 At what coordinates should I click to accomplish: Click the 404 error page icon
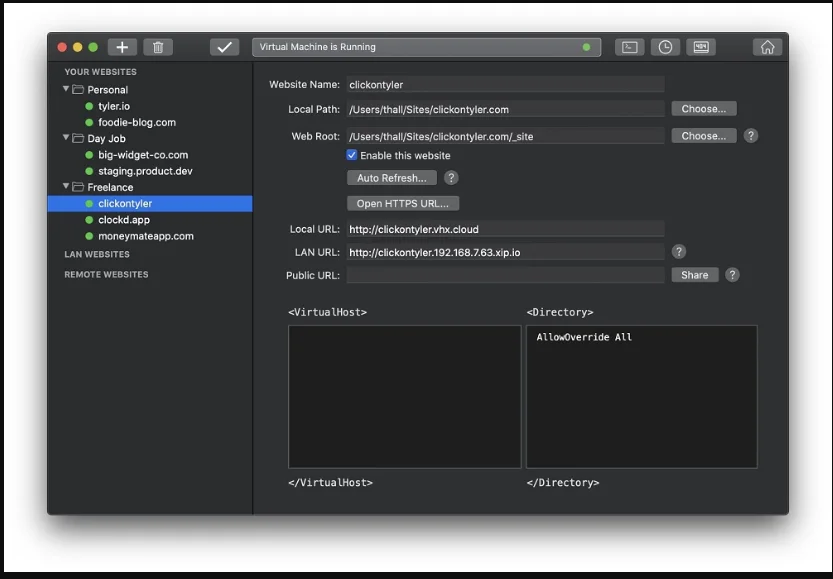click(701, 47)
